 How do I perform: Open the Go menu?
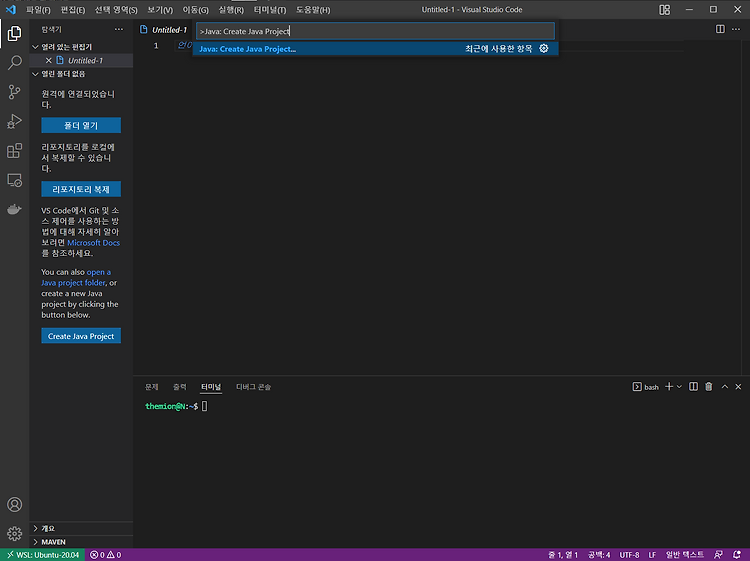196,10
